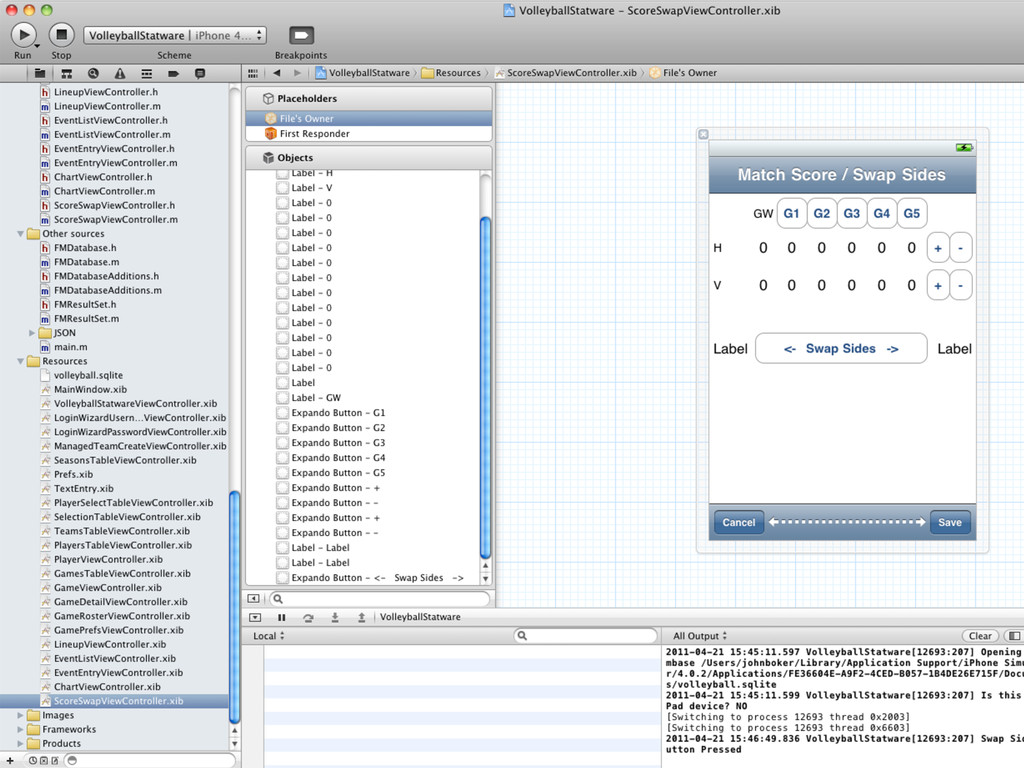Screen dimensions: 1024x768
Task: Select File's Owner placeholder
Action: pyautogui.click(x=369, y=118)
